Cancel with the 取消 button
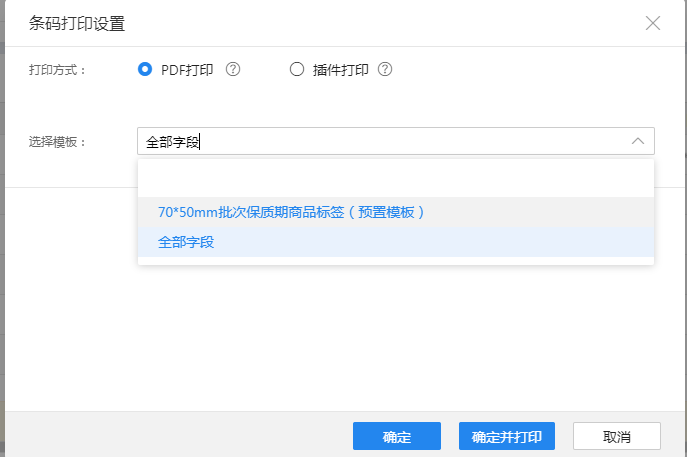This screenshot has width=687, height=457. (616, 437)
